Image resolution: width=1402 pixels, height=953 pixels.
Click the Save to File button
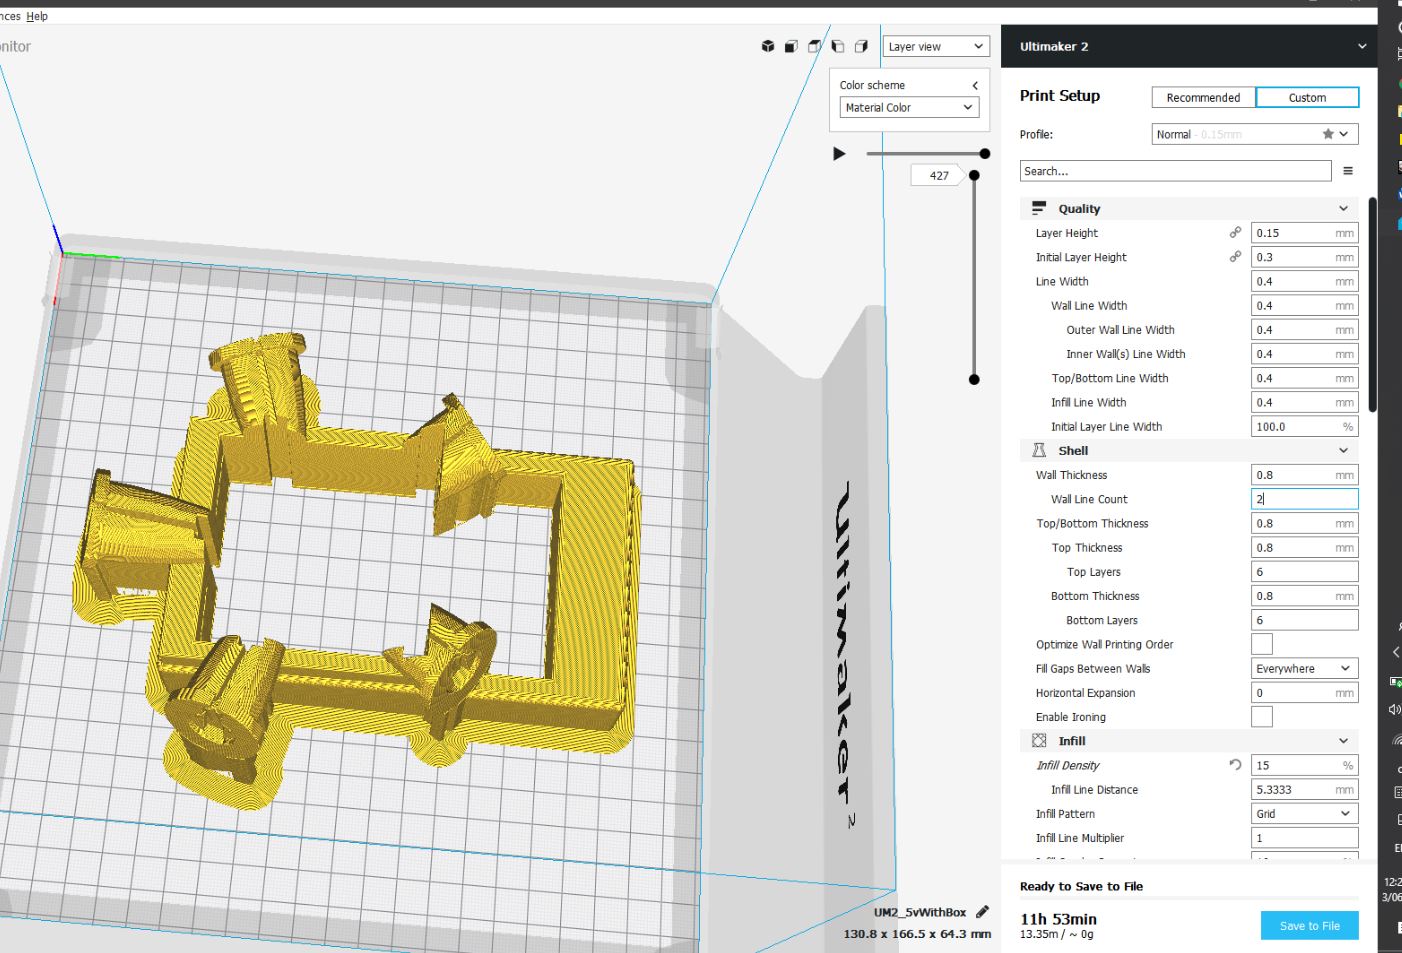(x=1309, y=926)
